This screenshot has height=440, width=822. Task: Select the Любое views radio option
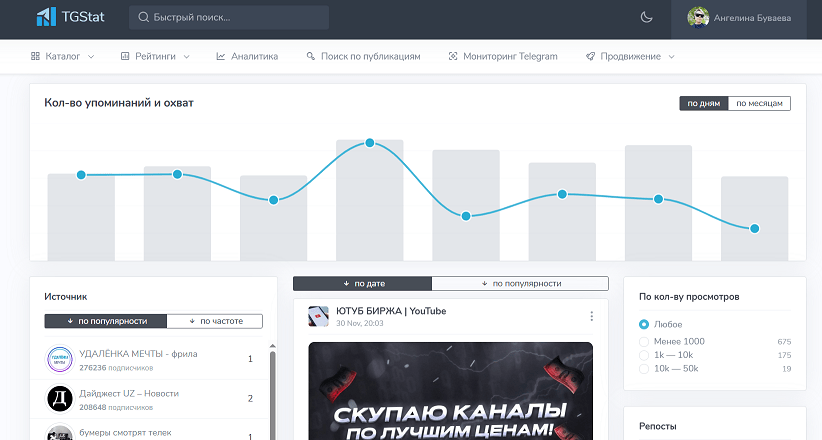pyautogui.click(x=644, y=325)
